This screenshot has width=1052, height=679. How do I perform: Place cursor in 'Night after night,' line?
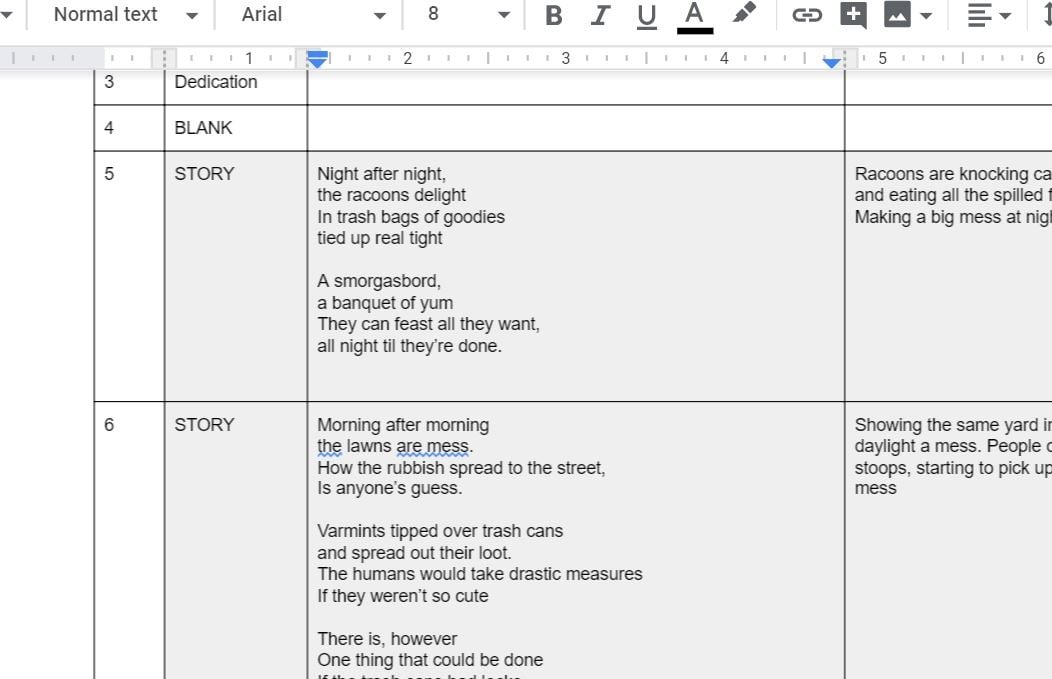pyautogui.click(x=381, y=174)
